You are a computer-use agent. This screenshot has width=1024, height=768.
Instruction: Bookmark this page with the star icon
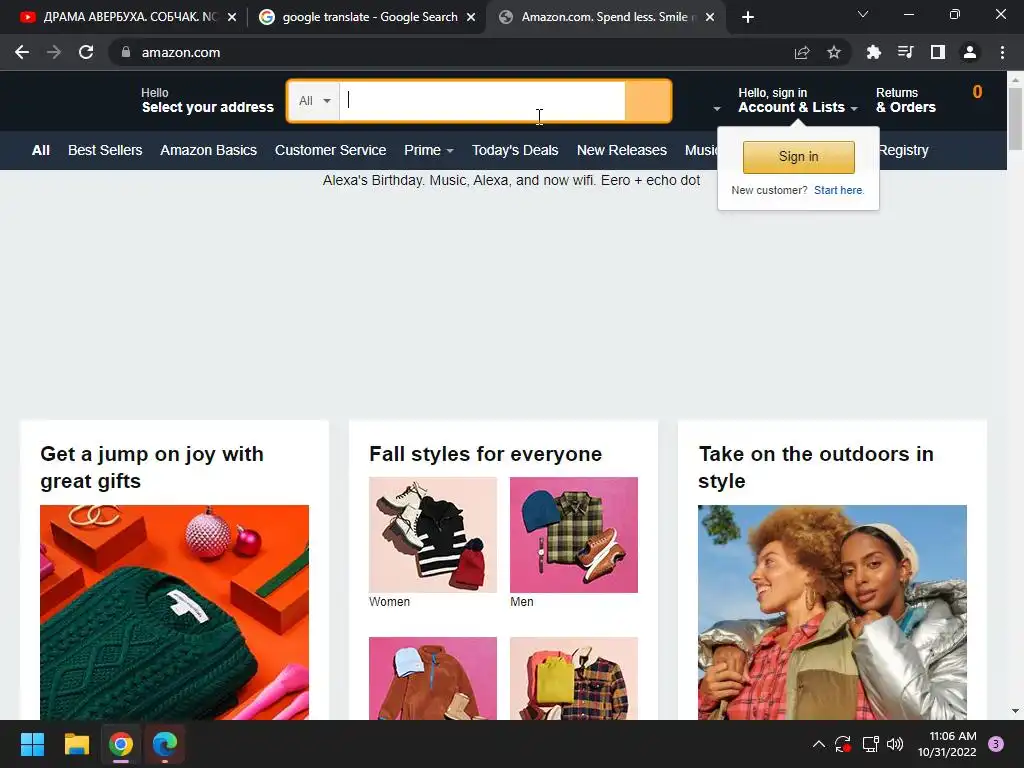coord(834,52)
